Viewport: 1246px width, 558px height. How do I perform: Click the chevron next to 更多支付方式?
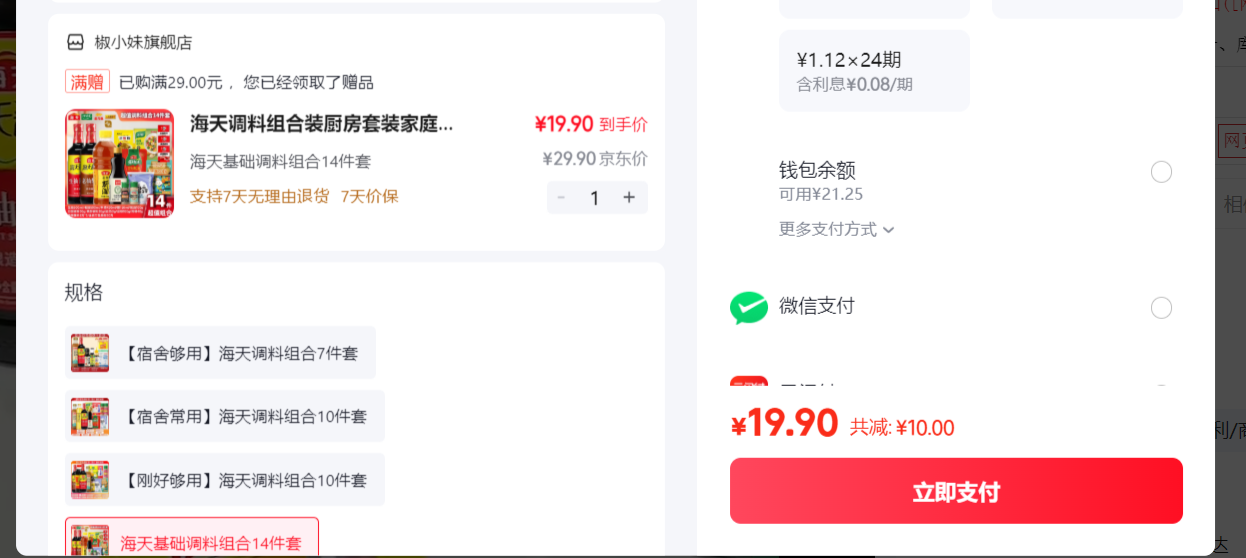(888, 230)
